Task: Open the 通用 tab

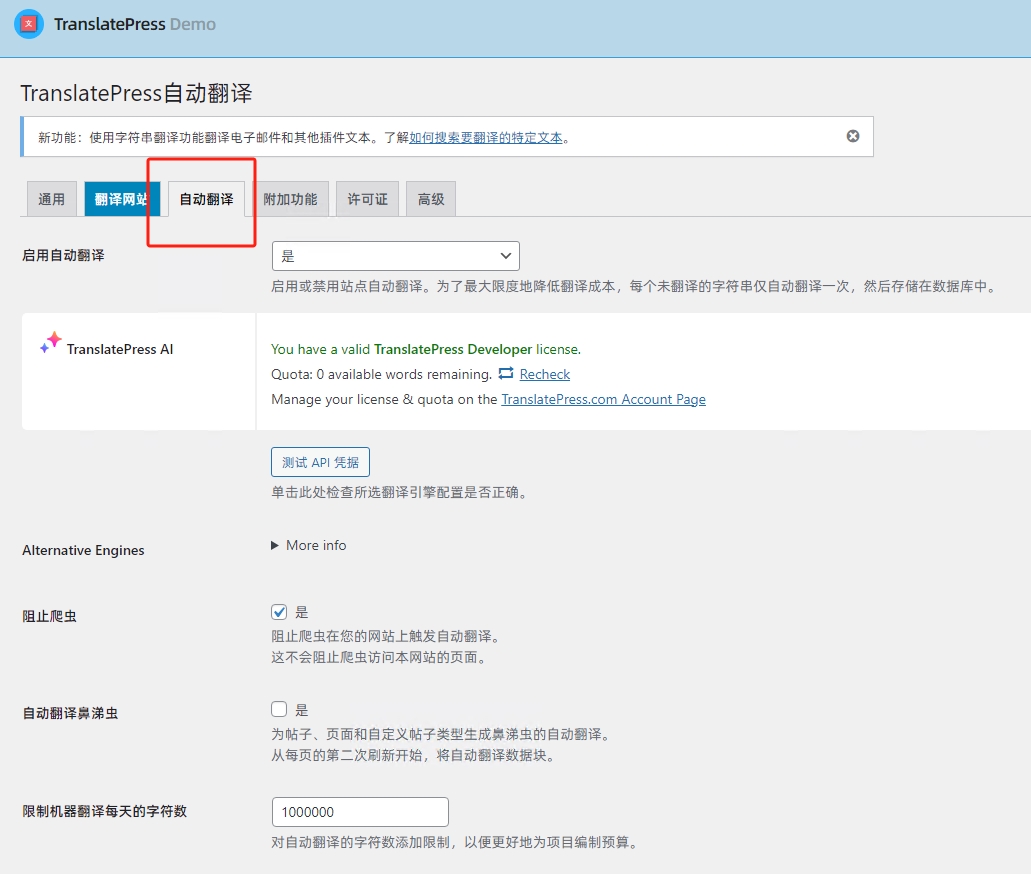Action: click(52, 199)
